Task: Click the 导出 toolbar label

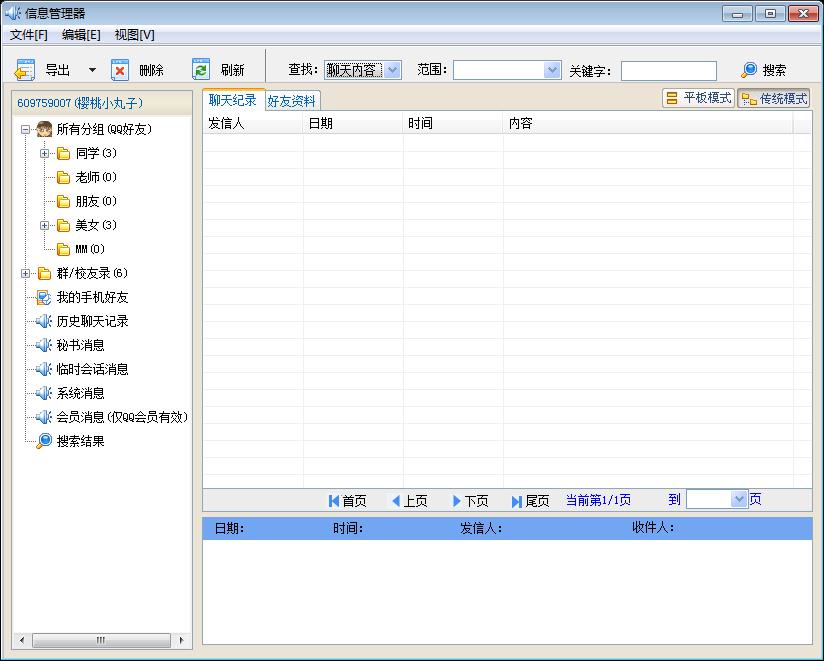Action: click(57, 70)
